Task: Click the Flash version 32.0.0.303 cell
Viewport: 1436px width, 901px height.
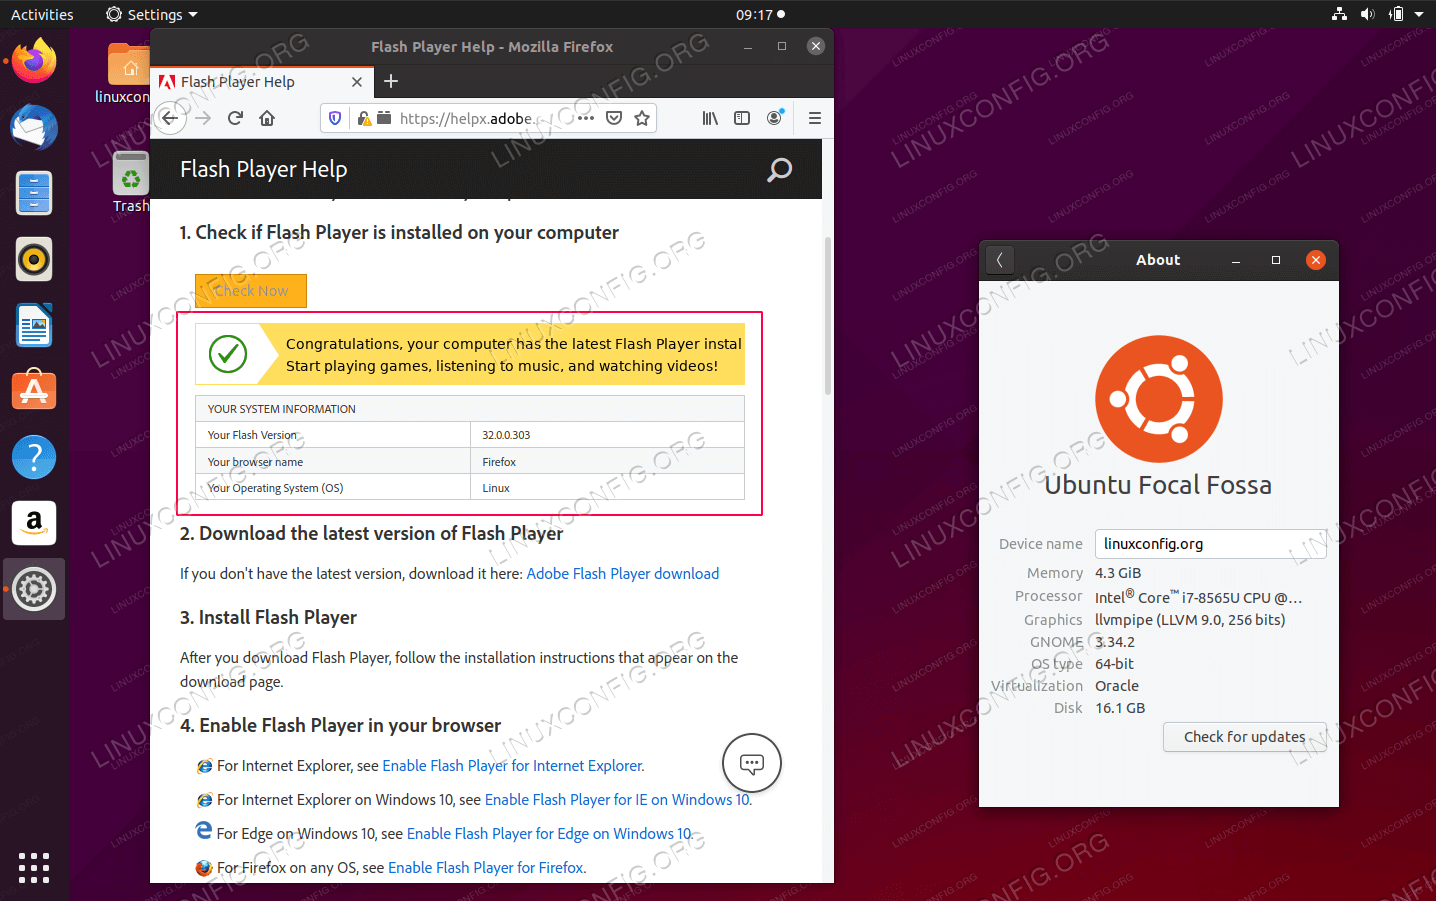Action: pyautogui.click(x=607, y=435)
